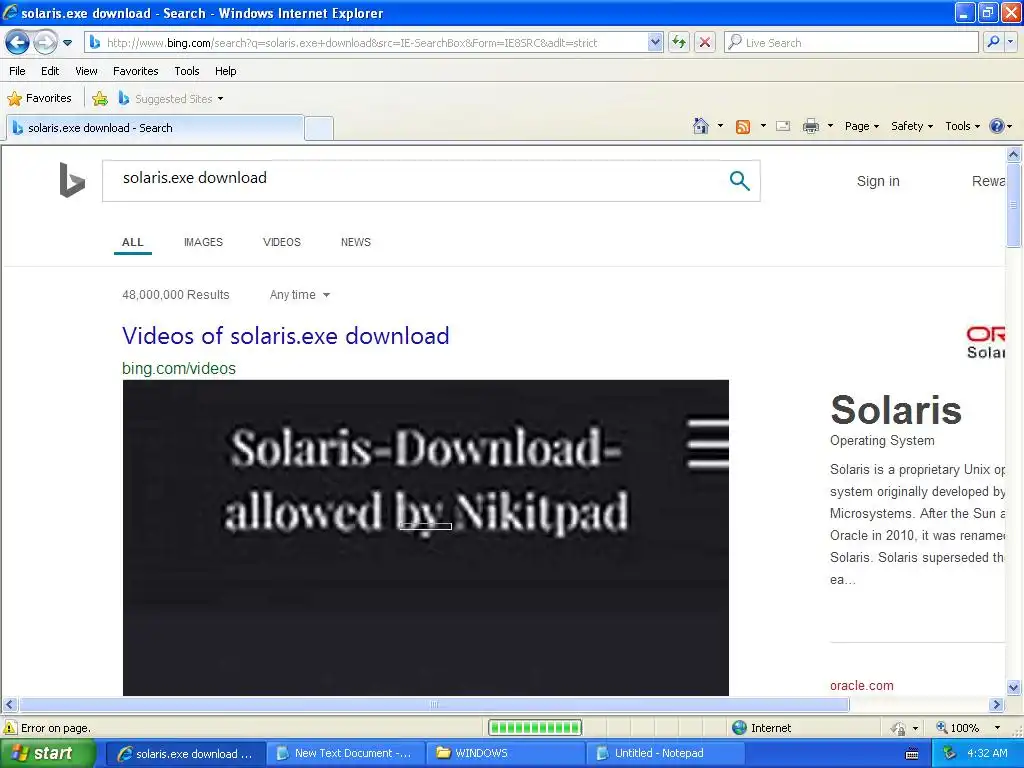Screen dimensions: 1024x768
Task: Click the status bar security lock icon
Action: pyautogui.click(x=899, y=728)
